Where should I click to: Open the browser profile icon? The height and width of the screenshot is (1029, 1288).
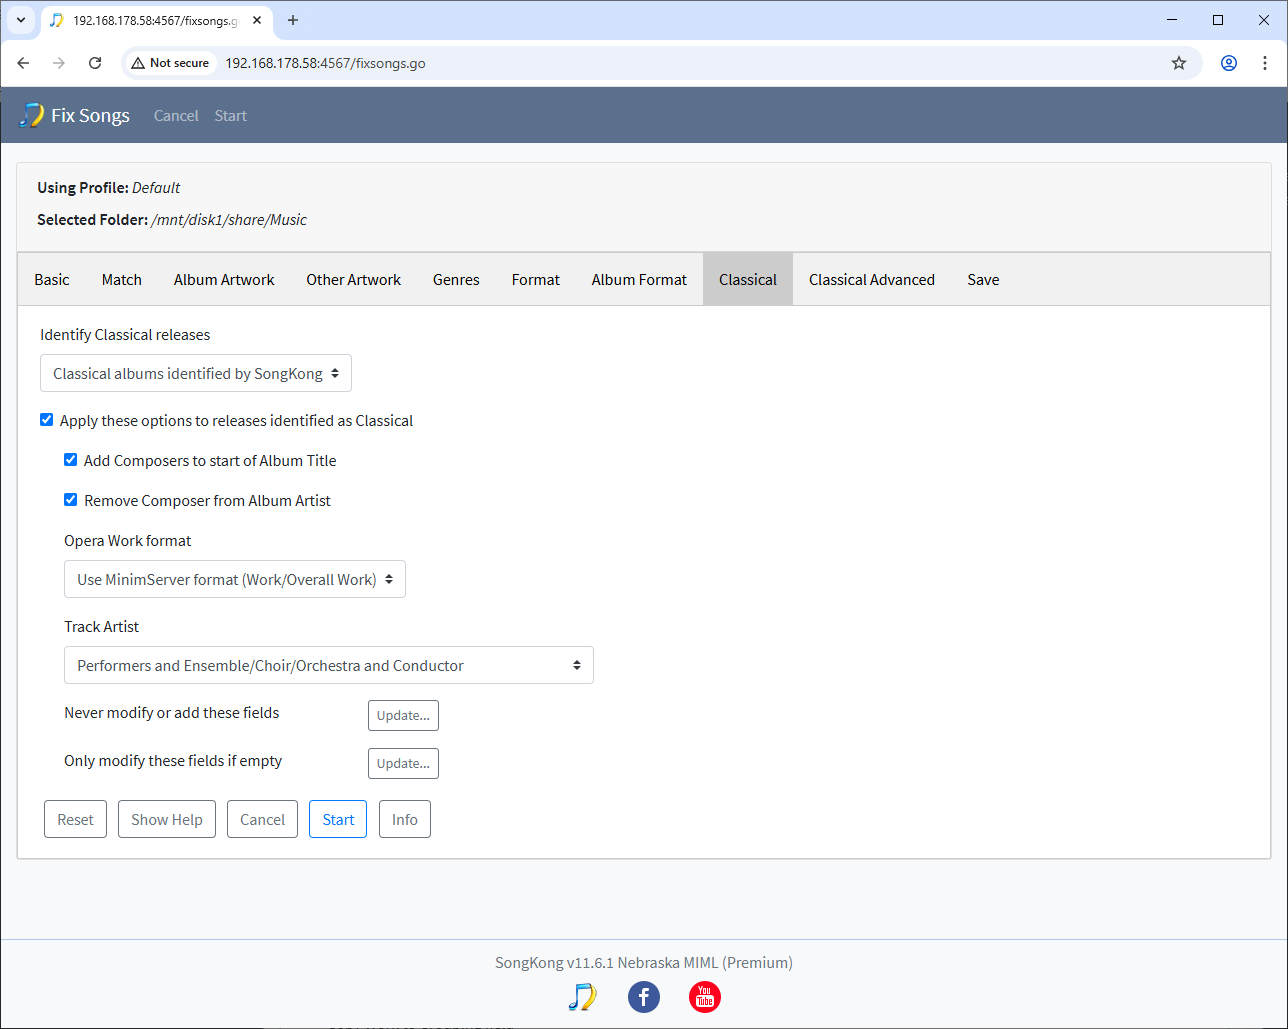(1229, 63)
